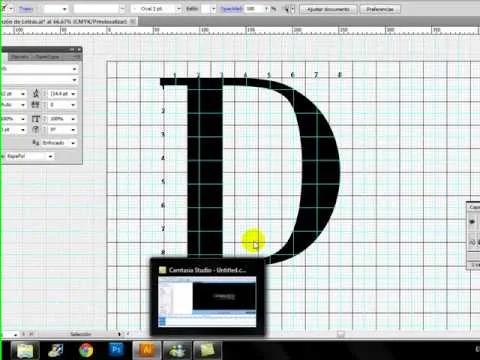Viewport: 480px width, 360px height.
Task: Open the Español language dropdown
Action: 50,156
